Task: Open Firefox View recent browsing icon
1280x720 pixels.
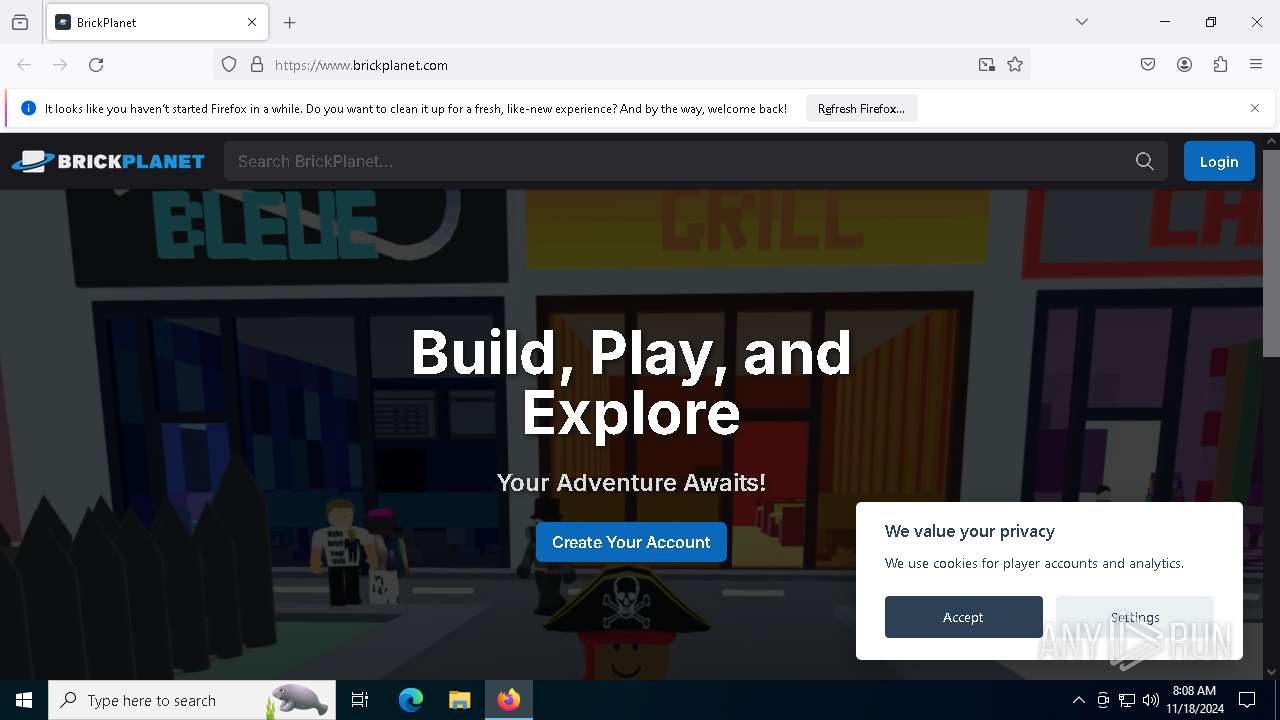Action: pos(20,22)
